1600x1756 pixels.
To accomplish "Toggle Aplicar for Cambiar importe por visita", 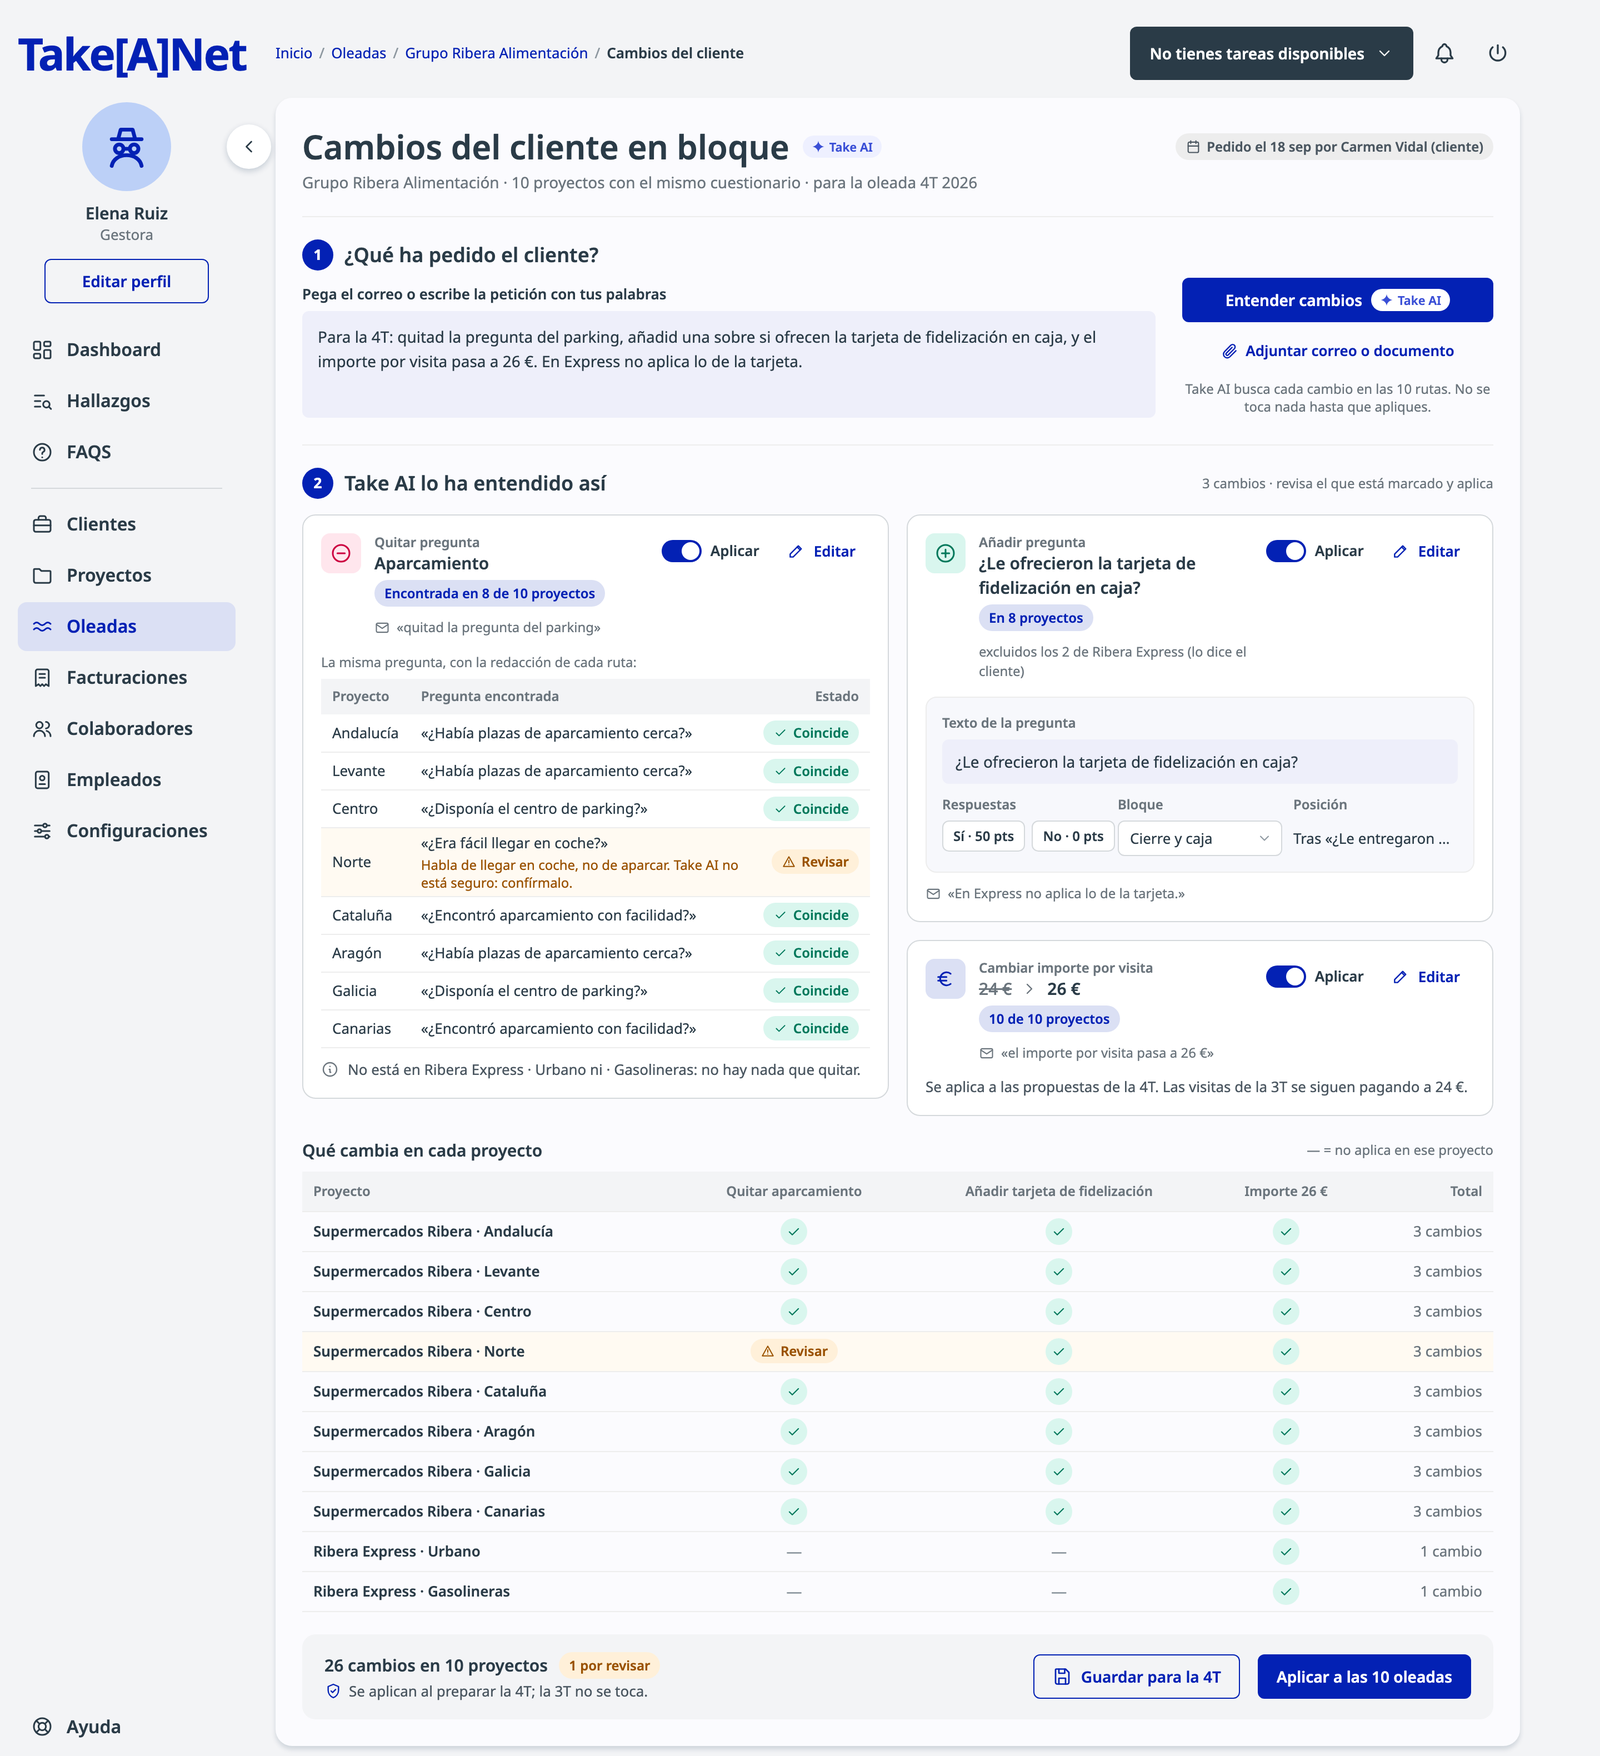I will pos(1286,977).
